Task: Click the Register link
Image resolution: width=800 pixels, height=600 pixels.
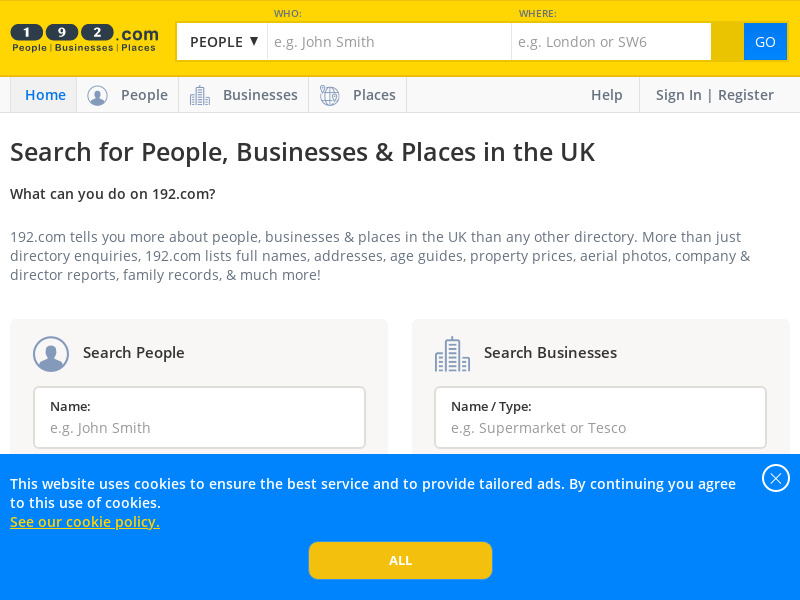Action: tap(746, 94)
